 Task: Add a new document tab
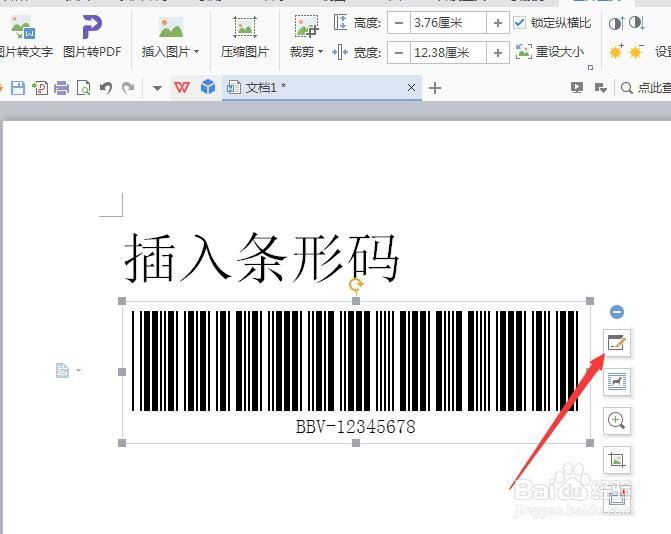435,88
